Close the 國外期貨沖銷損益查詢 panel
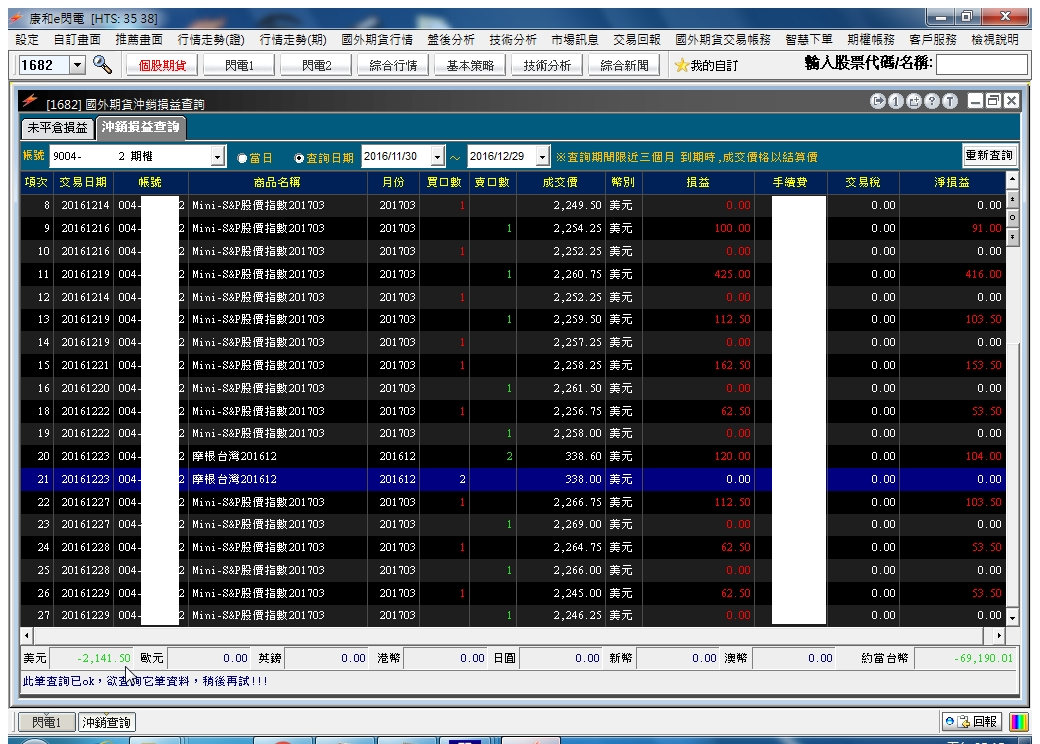The image size is (1040, 744). pyautogui.click(x=1011, y=101)
